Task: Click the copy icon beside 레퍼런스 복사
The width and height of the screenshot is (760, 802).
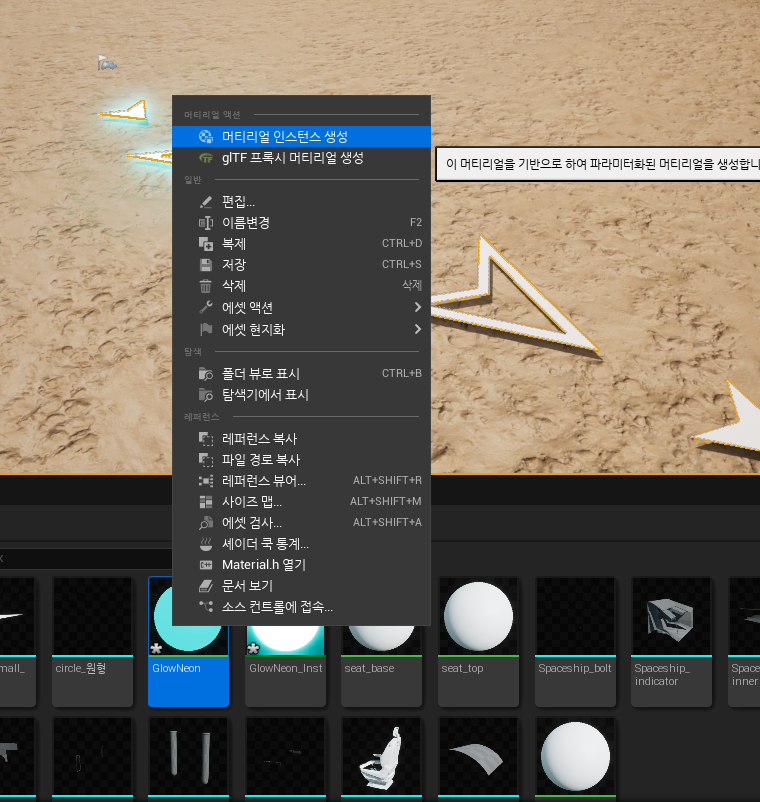Action: [x=206, y=439]
